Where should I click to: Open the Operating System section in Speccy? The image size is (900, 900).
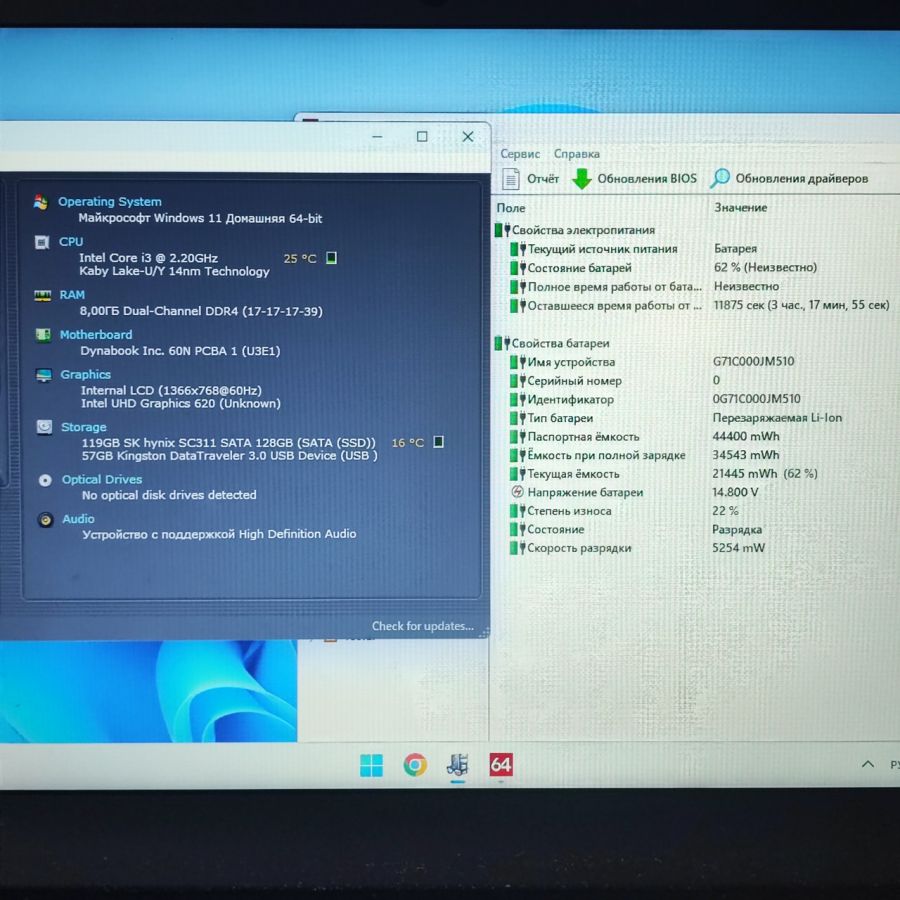coord(109,202)
